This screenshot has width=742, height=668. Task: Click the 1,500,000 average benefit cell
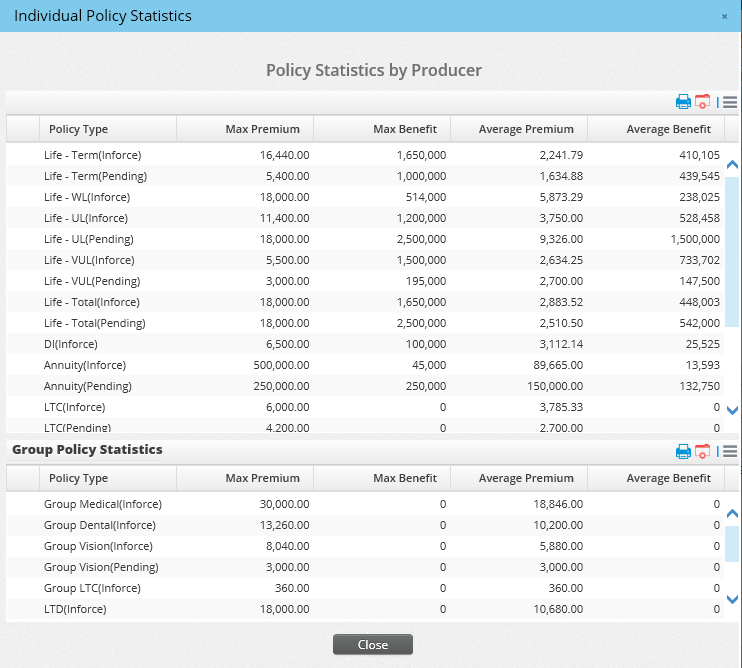(x=695, y=239)
